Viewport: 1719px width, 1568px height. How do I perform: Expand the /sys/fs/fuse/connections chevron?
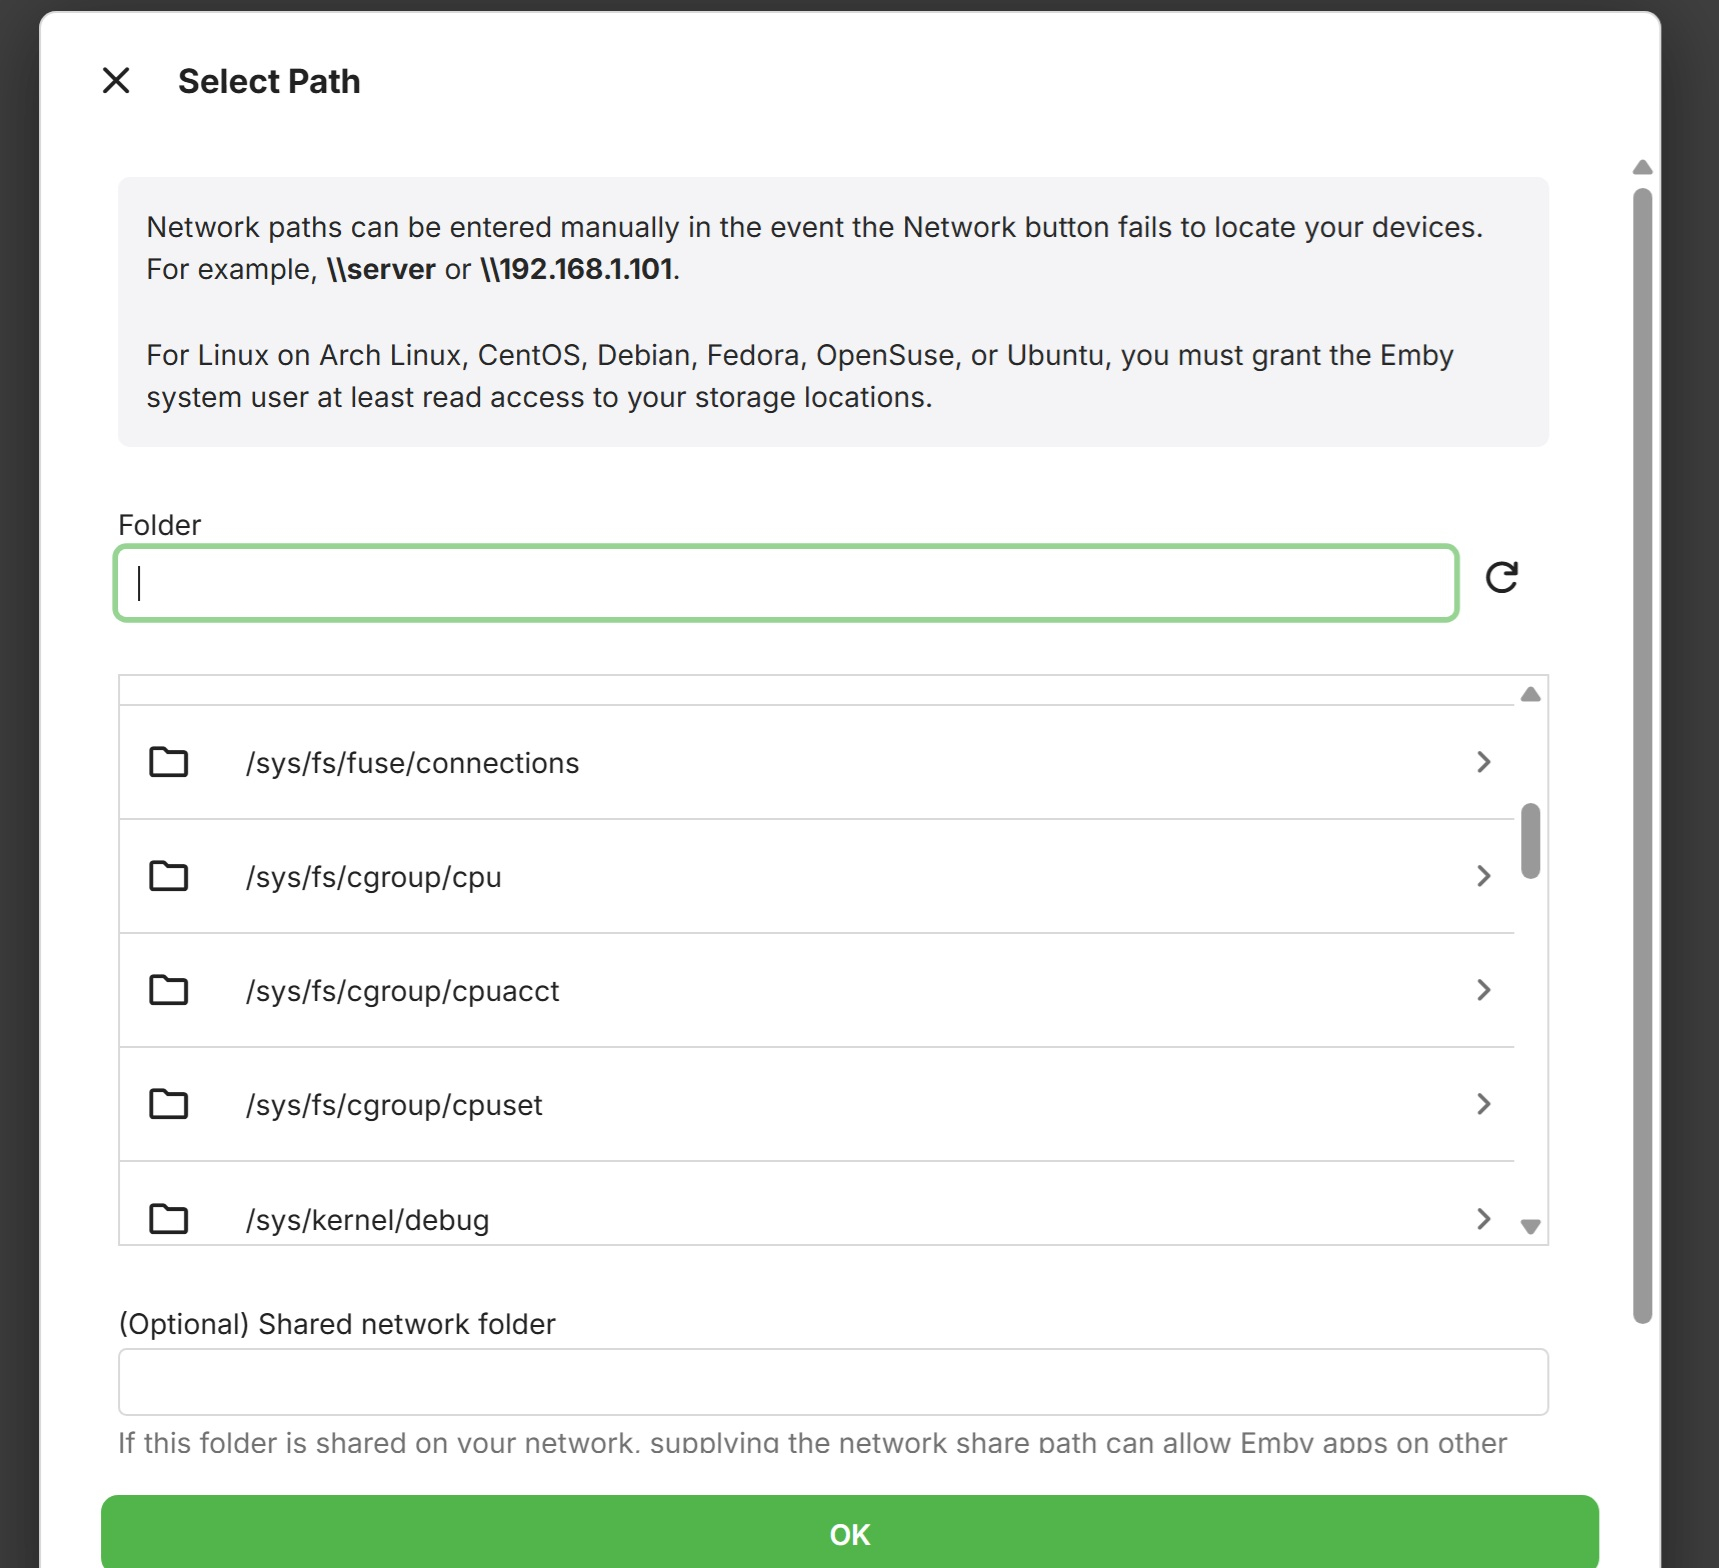coord(1484,762)
